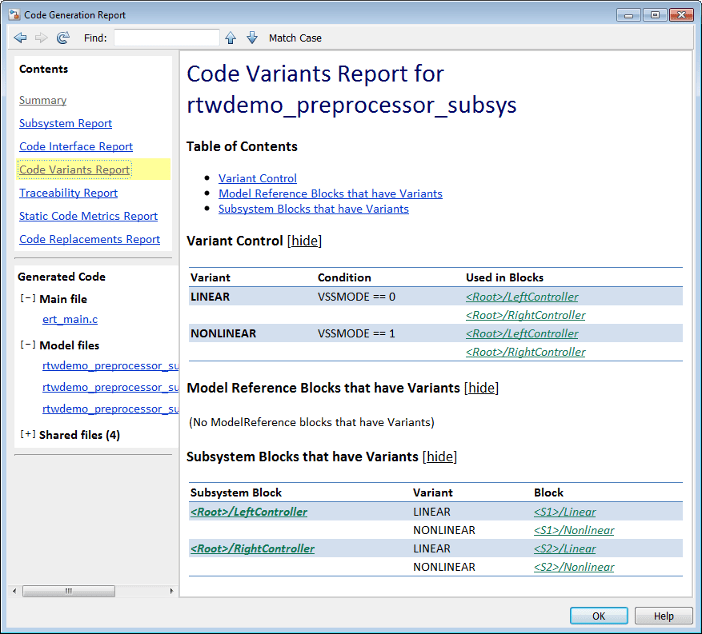Click into the Find text field
Image resolution: width=702 pixels, height=634 pixels.
point(167,38)
